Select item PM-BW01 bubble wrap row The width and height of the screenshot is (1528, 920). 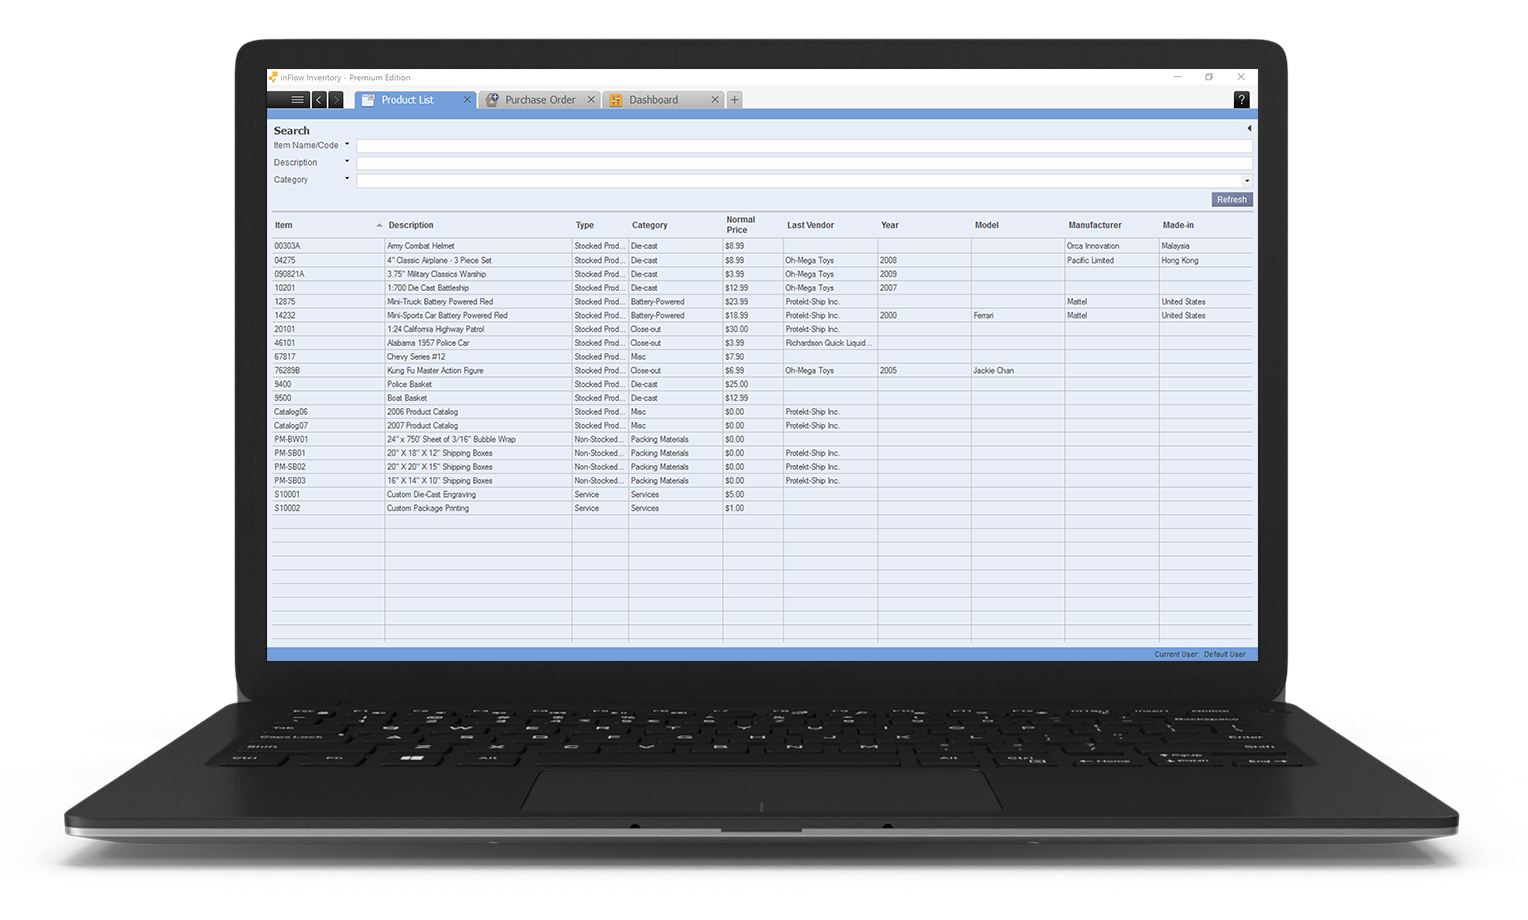click(762, 439)
